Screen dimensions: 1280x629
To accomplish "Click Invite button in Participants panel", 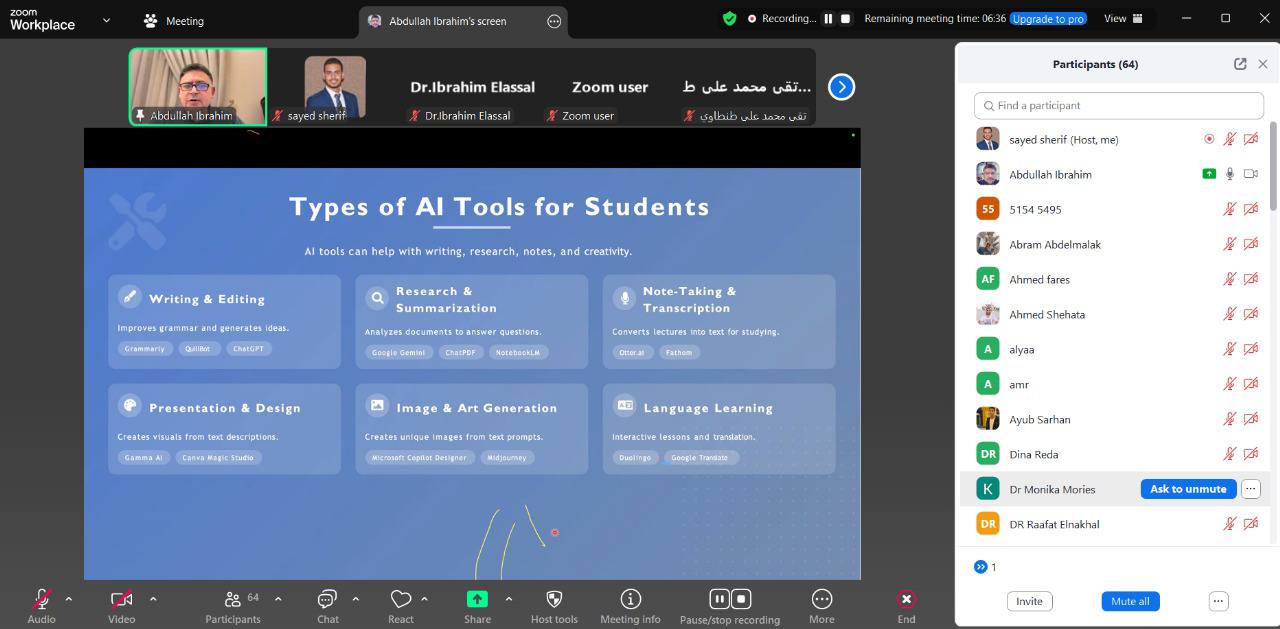I will 1029,601.
